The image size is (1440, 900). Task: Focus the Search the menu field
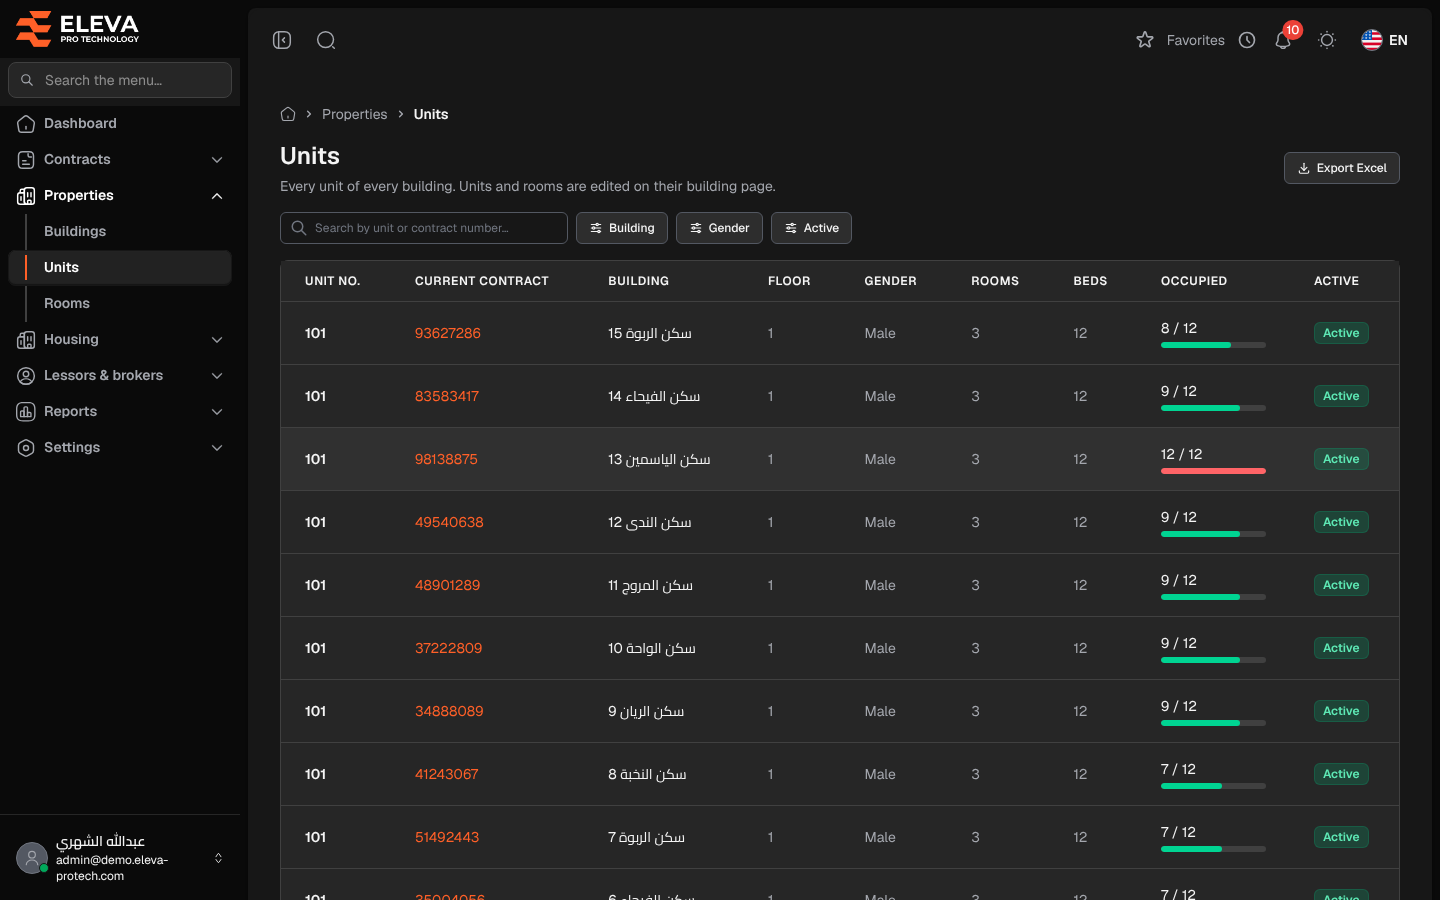click(120, 80)
